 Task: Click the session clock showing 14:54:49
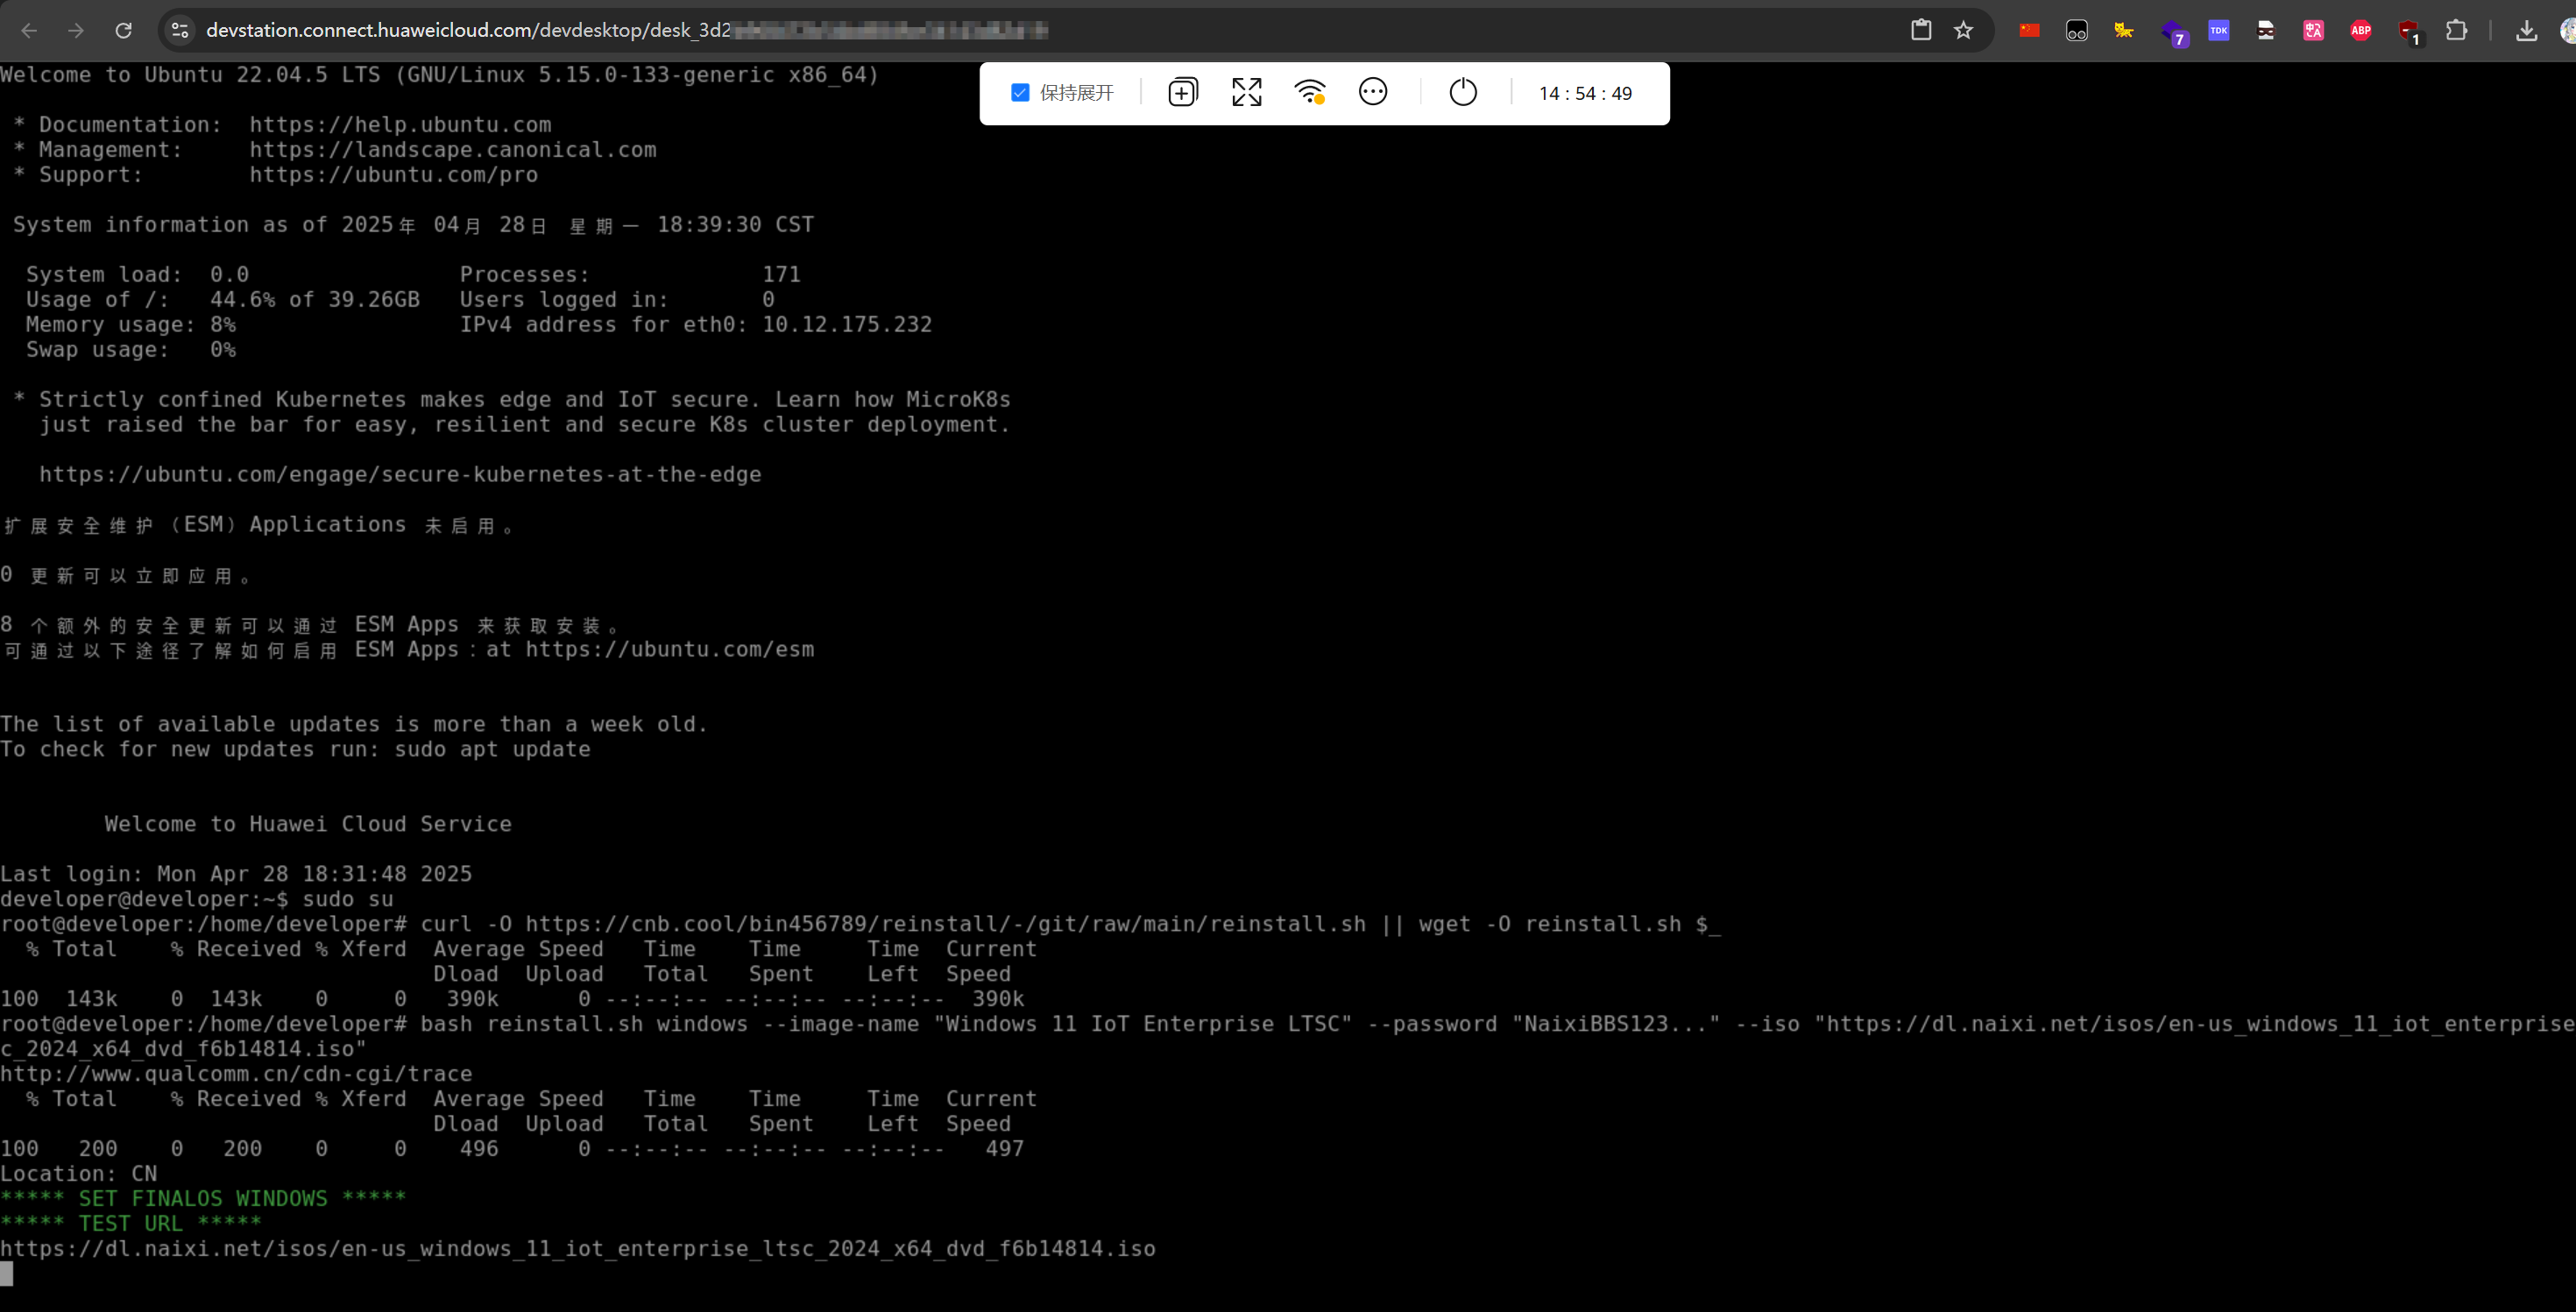point(1585,93)
